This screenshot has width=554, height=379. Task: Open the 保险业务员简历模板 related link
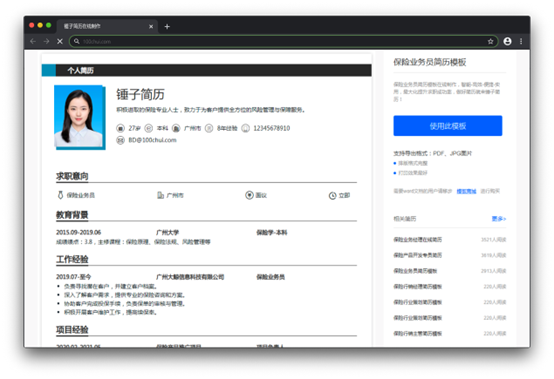pyautogui.click(x=415, y=271)
